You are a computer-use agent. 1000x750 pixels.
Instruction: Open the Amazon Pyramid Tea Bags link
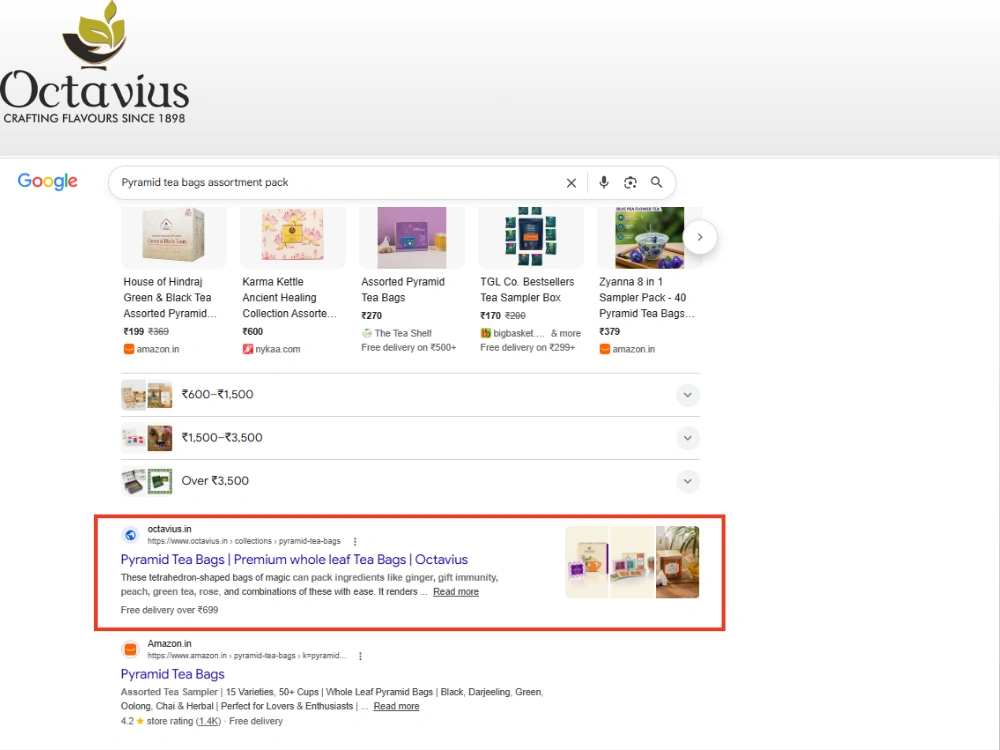[x=173, y=674]
